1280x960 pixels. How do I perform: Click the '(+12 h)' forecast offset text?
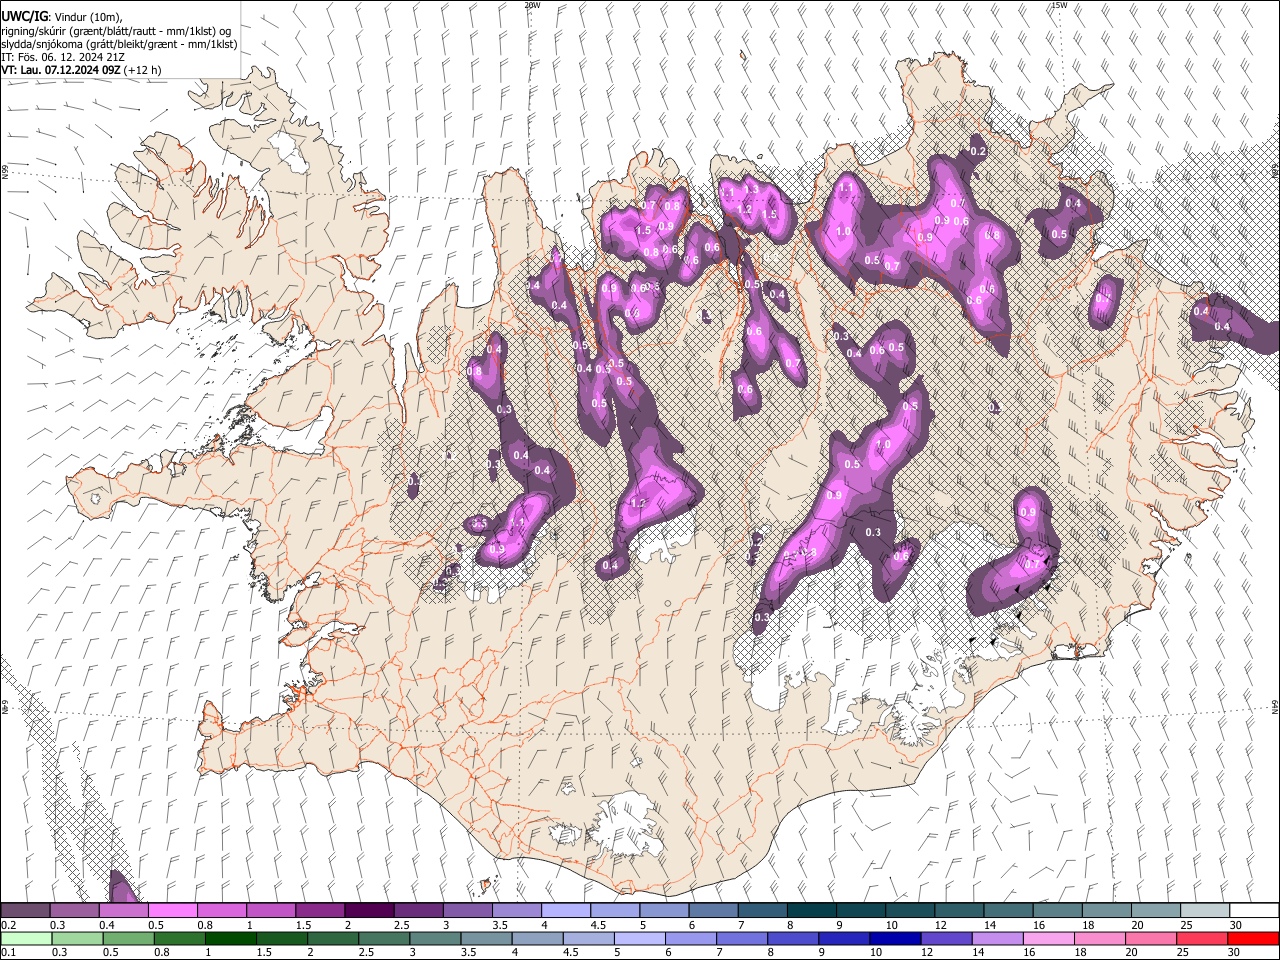coord(142,70)
